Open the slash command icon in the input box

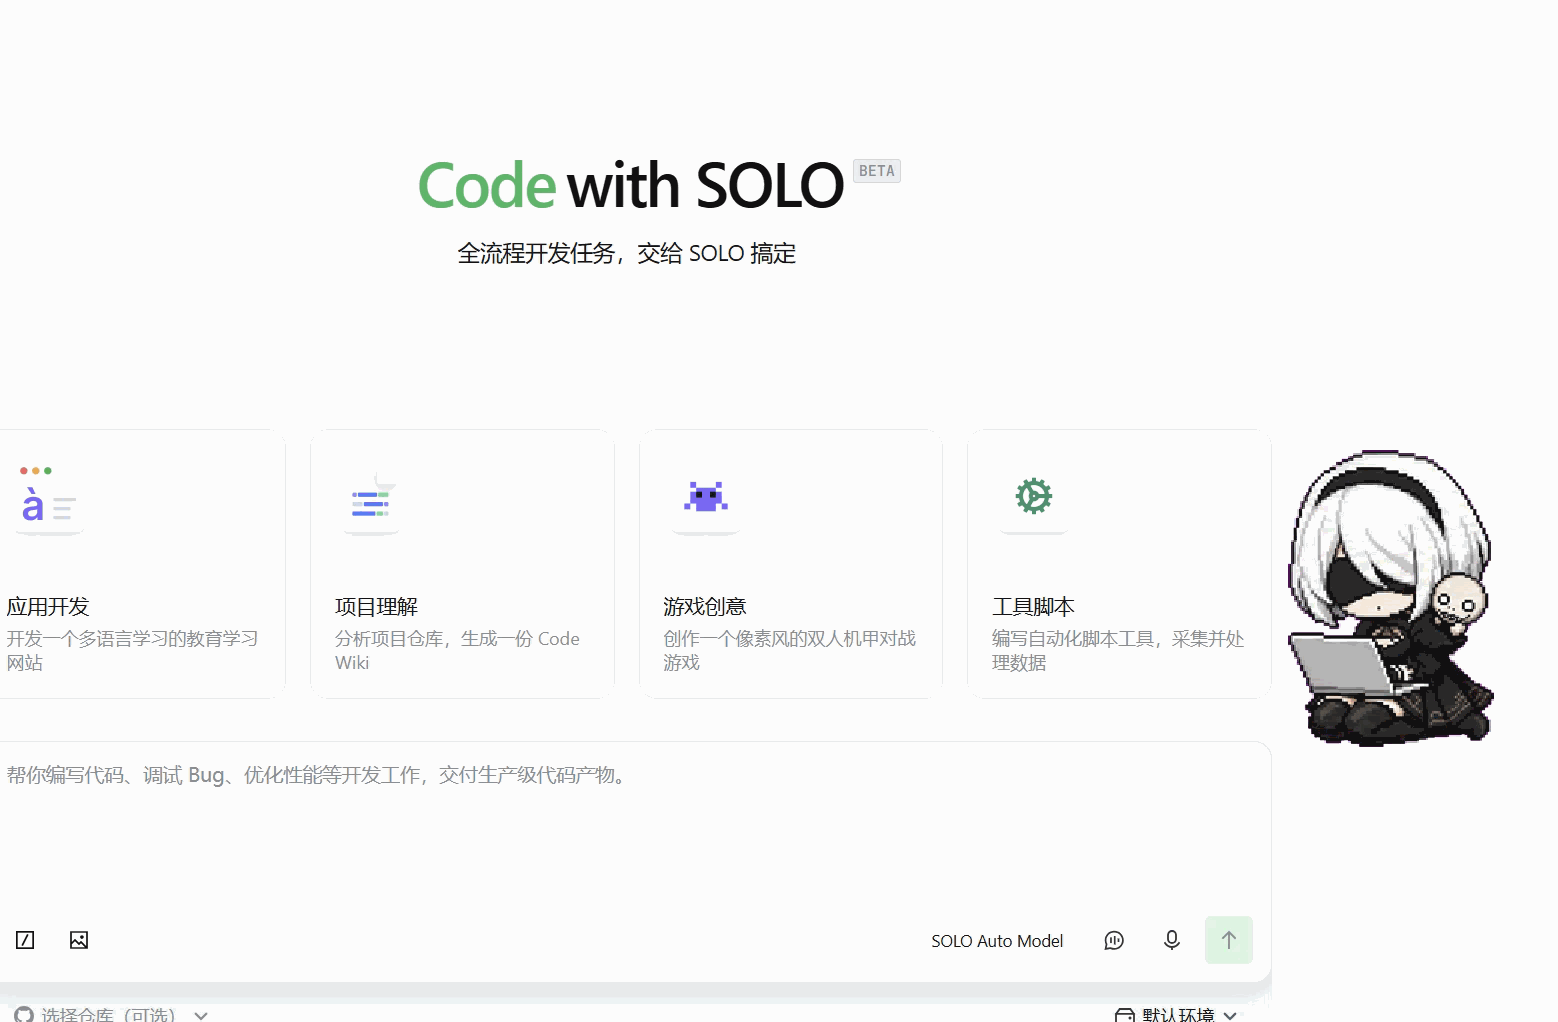click(25, 940)
